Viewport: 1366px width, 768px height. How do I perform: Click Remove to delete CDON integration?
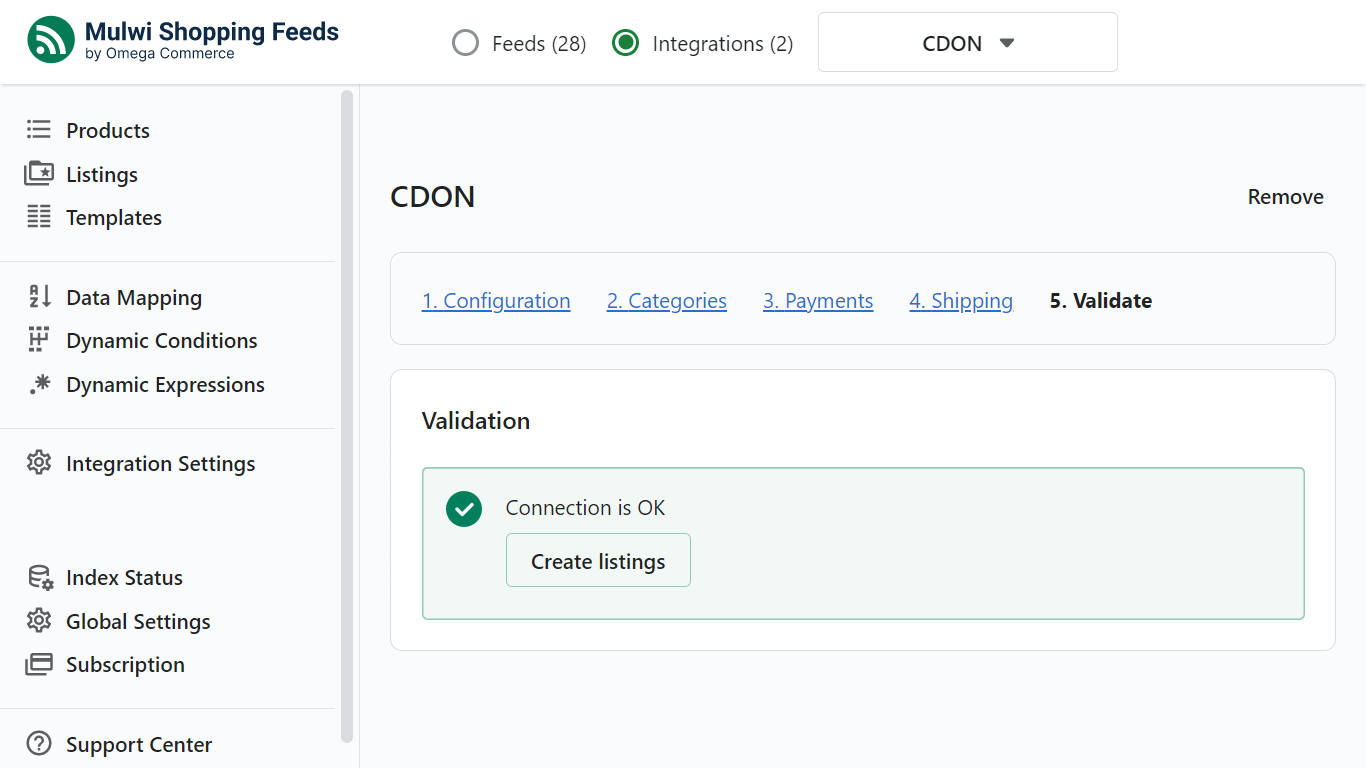[x=1286, y=197]
